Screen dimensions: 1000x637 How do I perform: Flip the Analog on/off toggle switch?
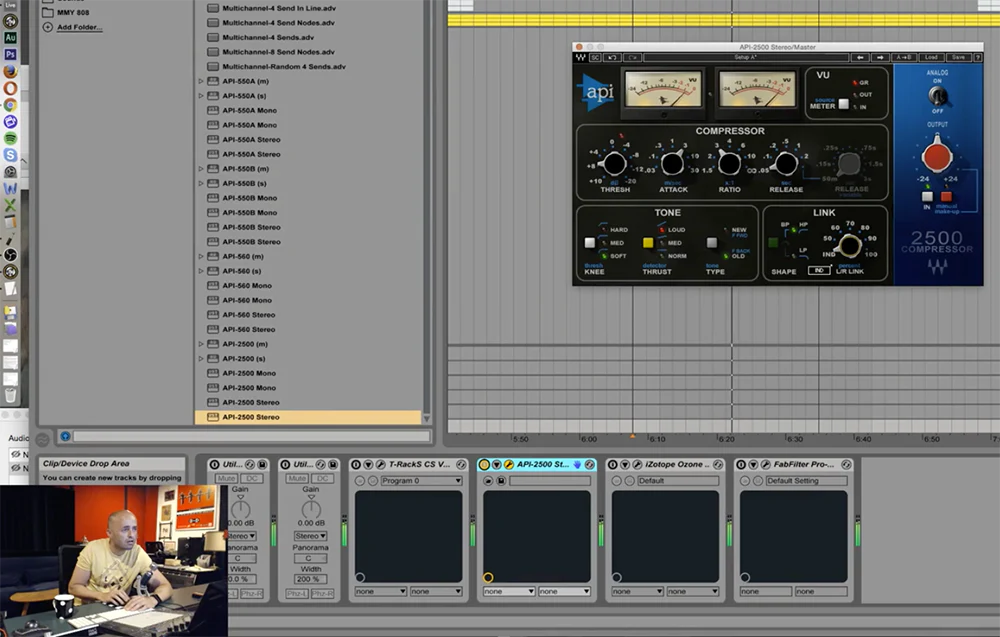click(936, 95)
